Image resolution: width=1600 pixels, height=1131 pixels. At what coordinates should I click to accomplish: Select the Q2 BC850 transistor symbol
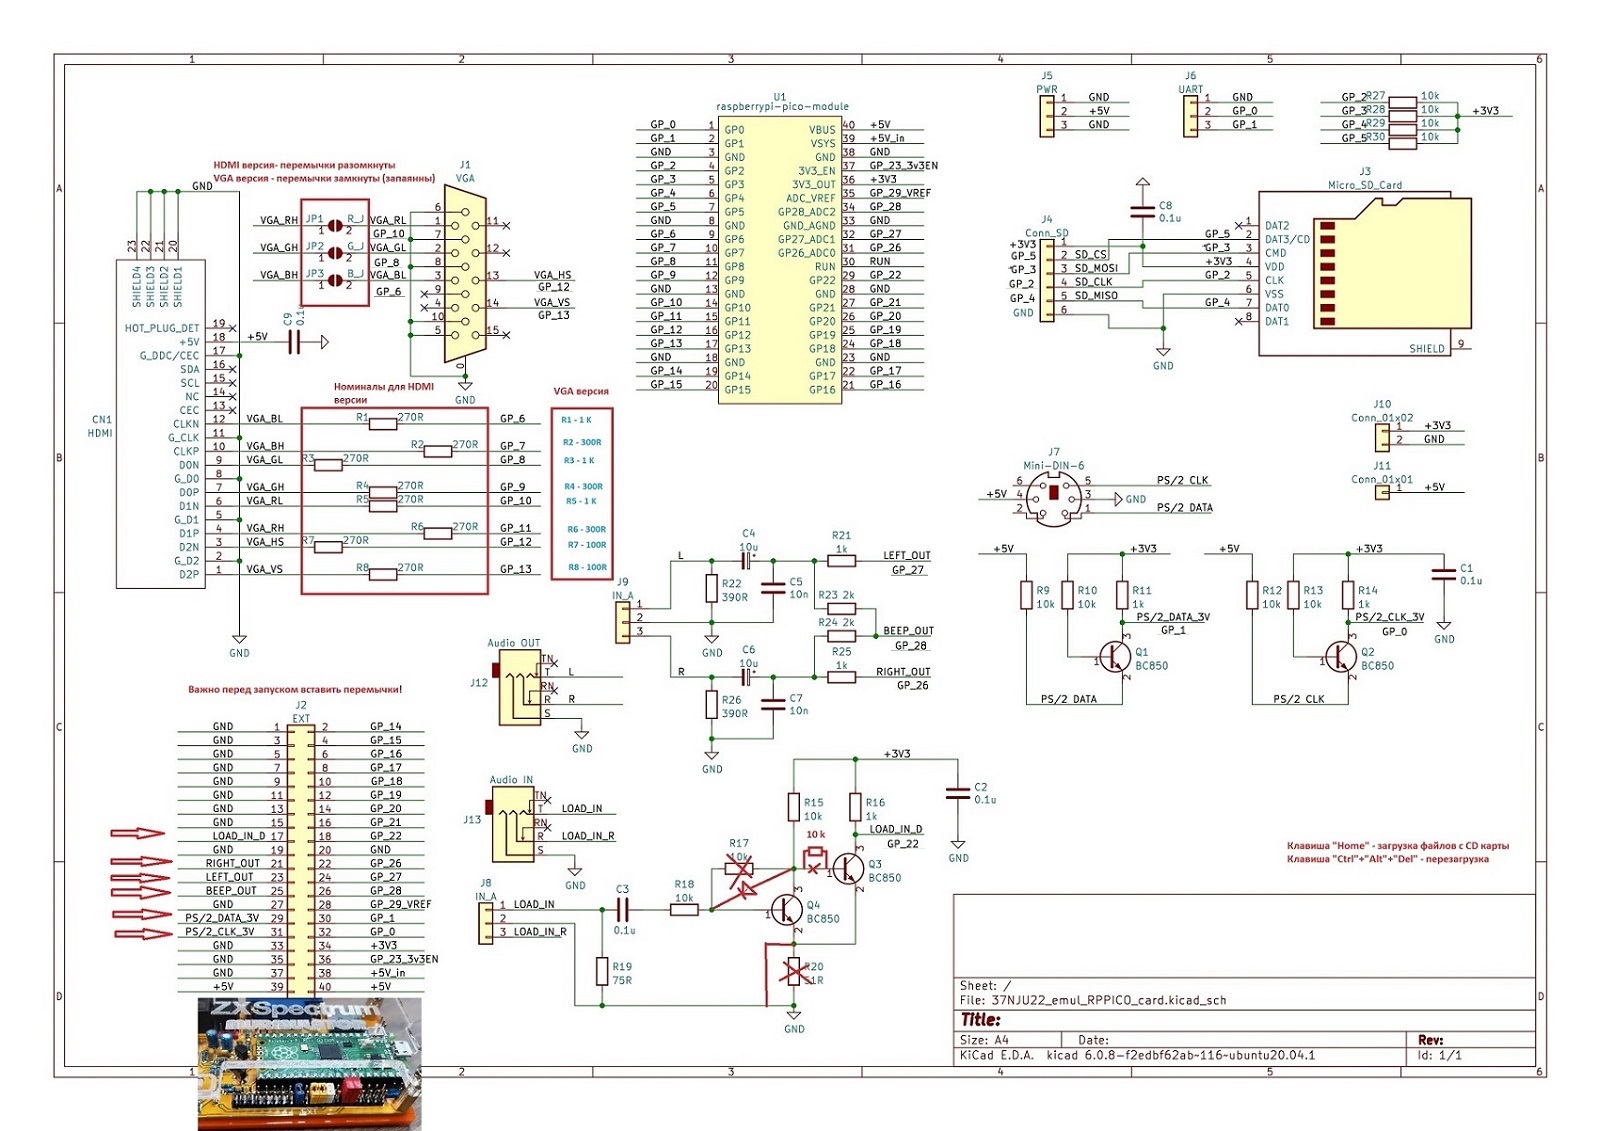click(x=1341, y=657)
